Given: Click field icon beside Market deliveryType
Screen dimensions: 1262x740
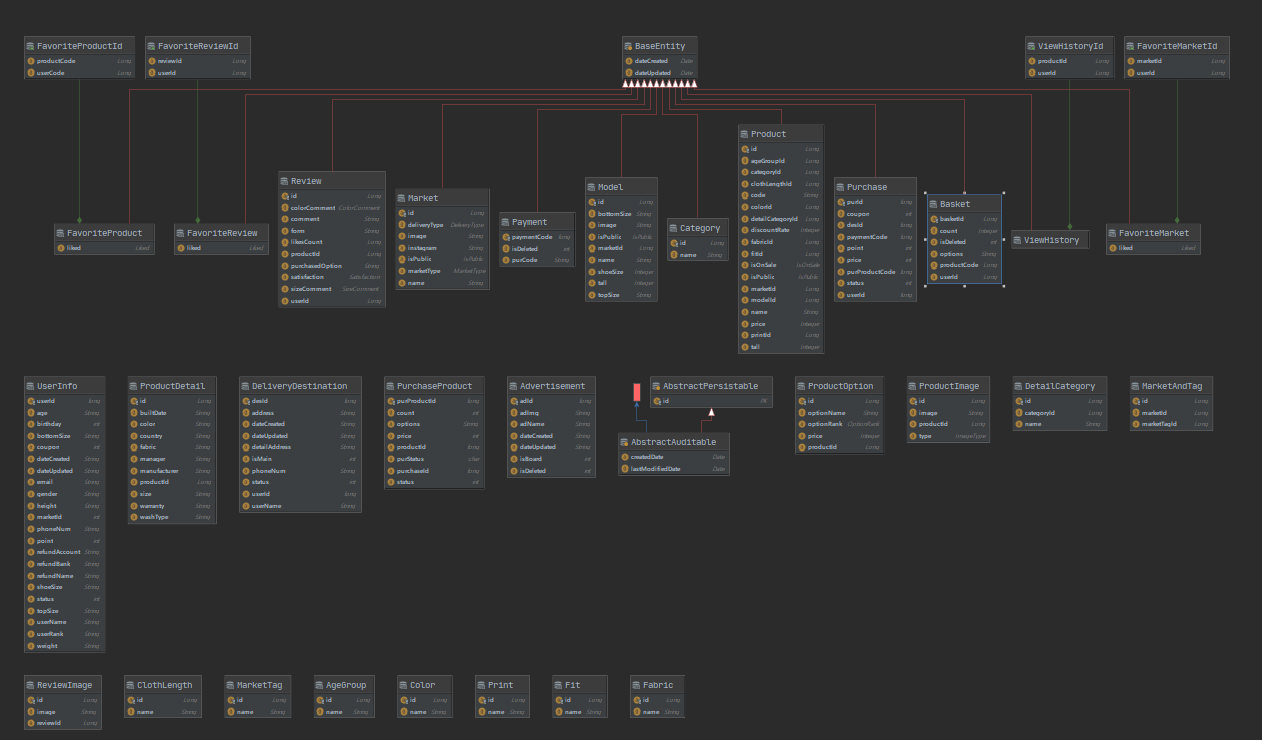Looking at the screenshot, I should [x=402, y=225].
